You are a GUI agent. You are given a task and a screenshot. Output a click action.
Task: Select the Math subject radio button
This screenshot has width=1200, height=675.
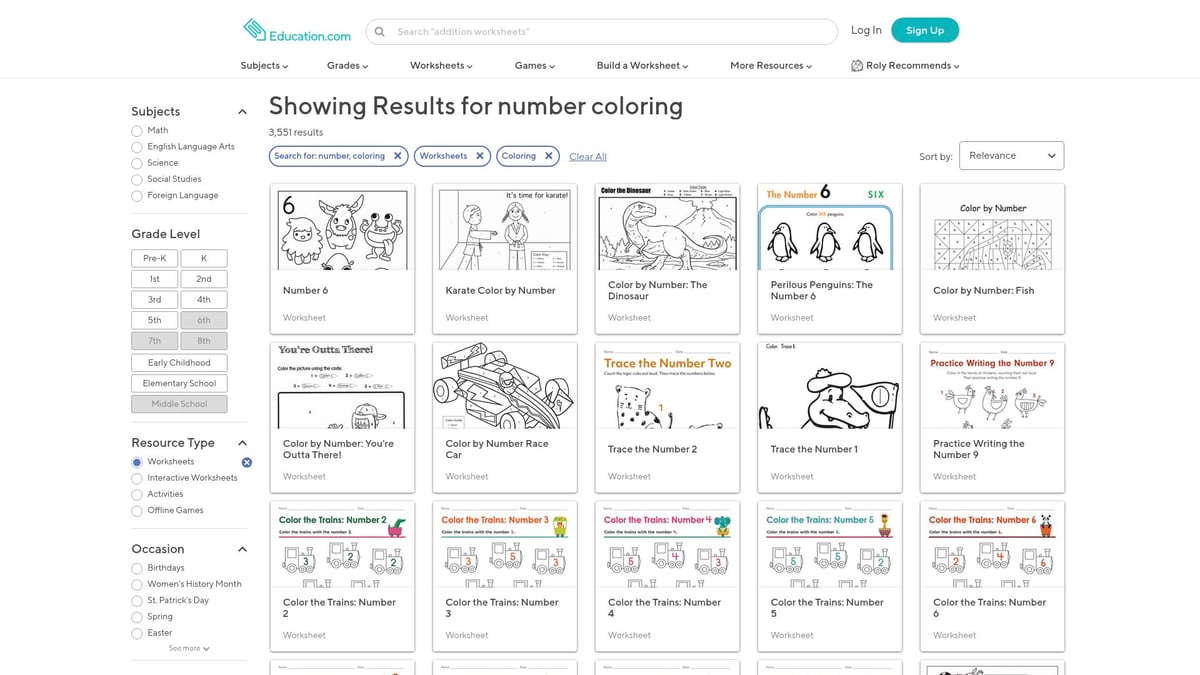[136, 130]
